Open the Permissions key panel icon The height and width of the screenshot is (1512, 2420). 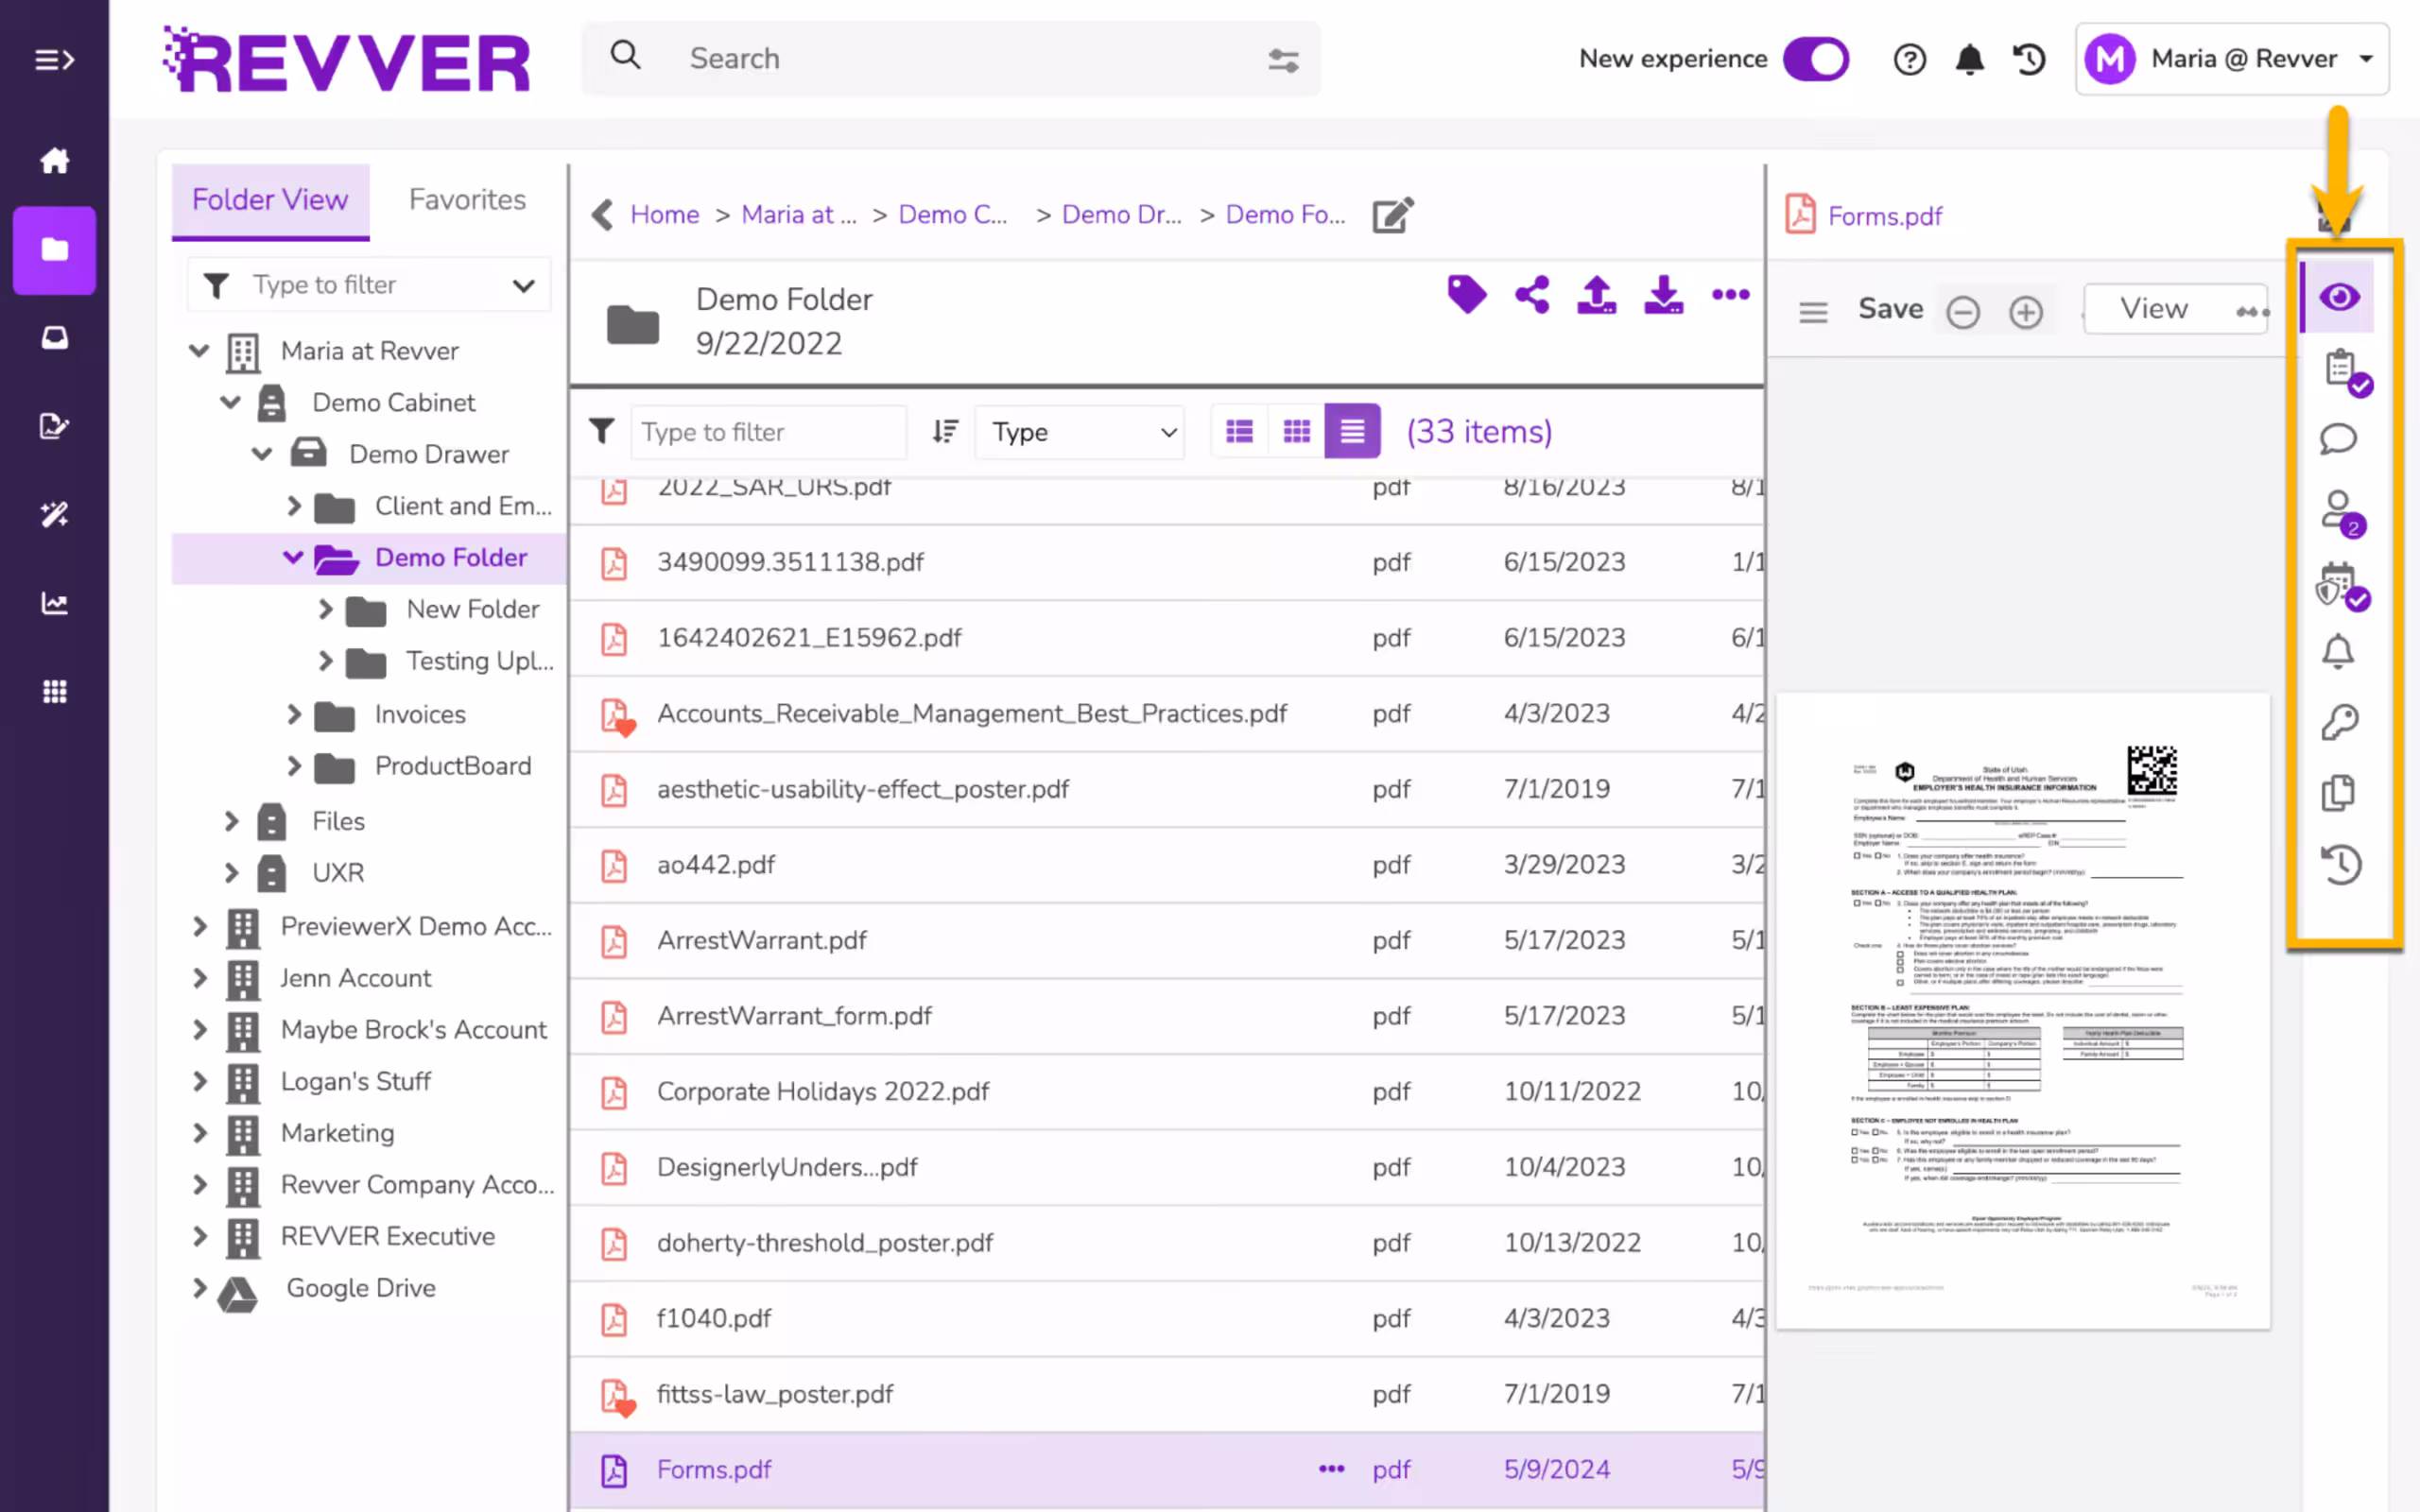[2338, 722]
